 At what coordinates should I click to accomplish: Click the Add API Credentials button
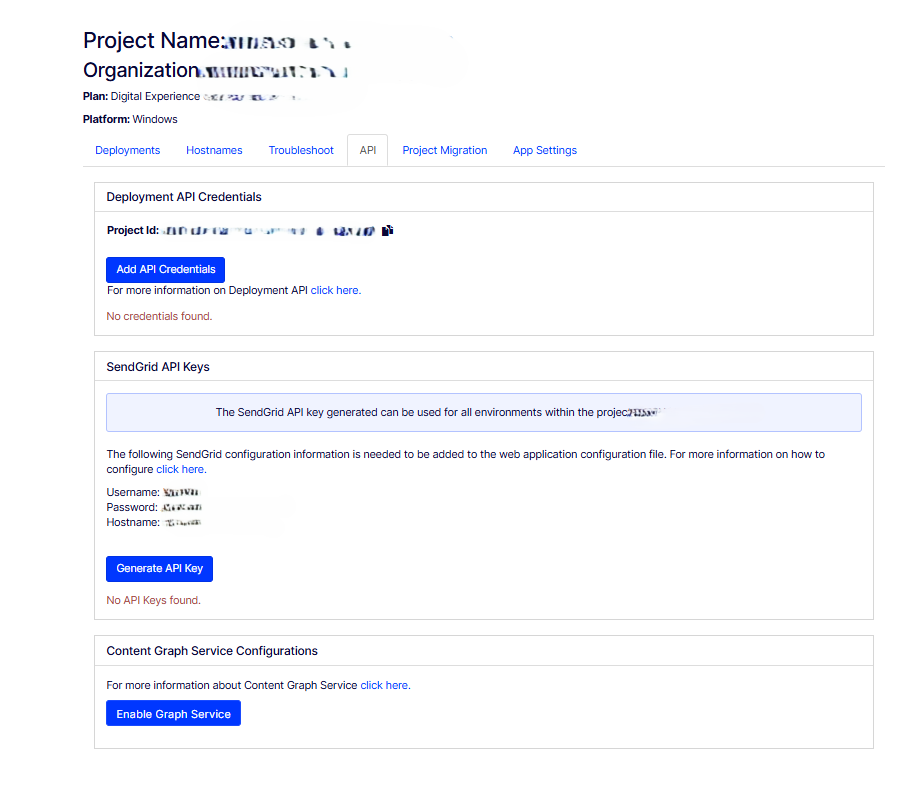165,270
